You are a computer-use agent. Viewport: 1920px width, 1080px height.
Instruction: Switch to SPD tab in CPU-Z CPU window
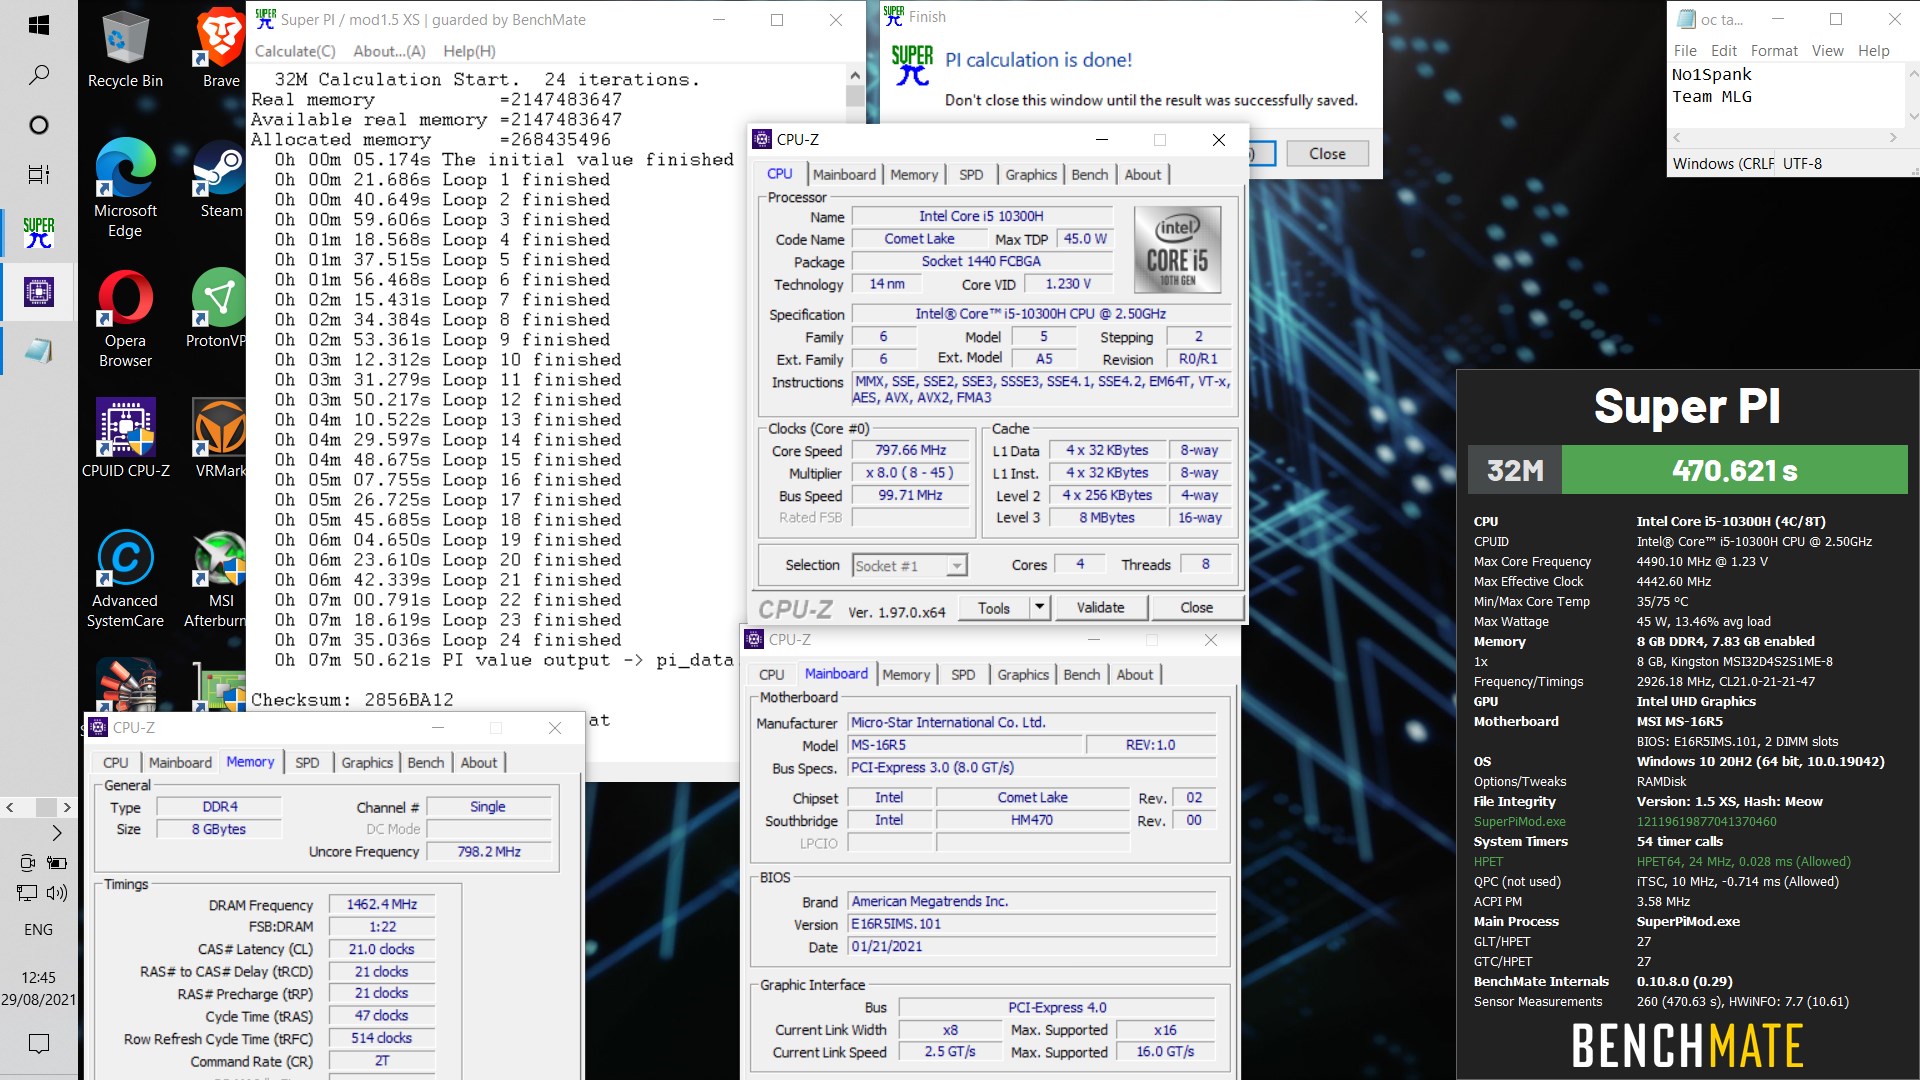(971, 174)
